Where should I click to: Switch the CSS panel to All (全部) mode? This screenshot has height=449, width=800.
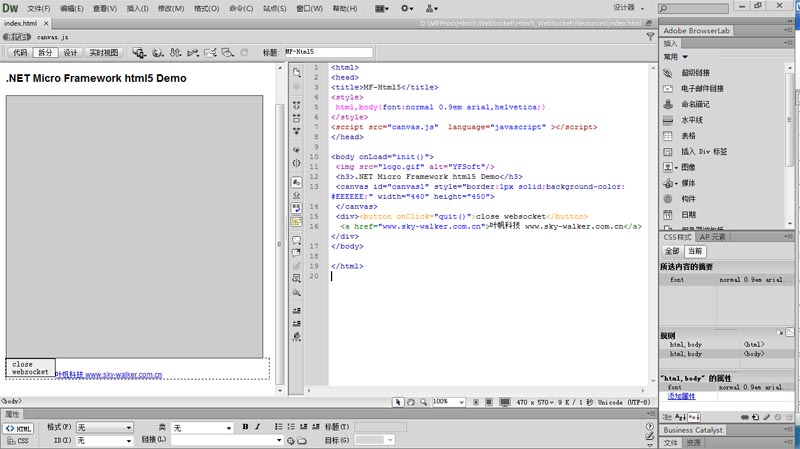coord(671,251)
